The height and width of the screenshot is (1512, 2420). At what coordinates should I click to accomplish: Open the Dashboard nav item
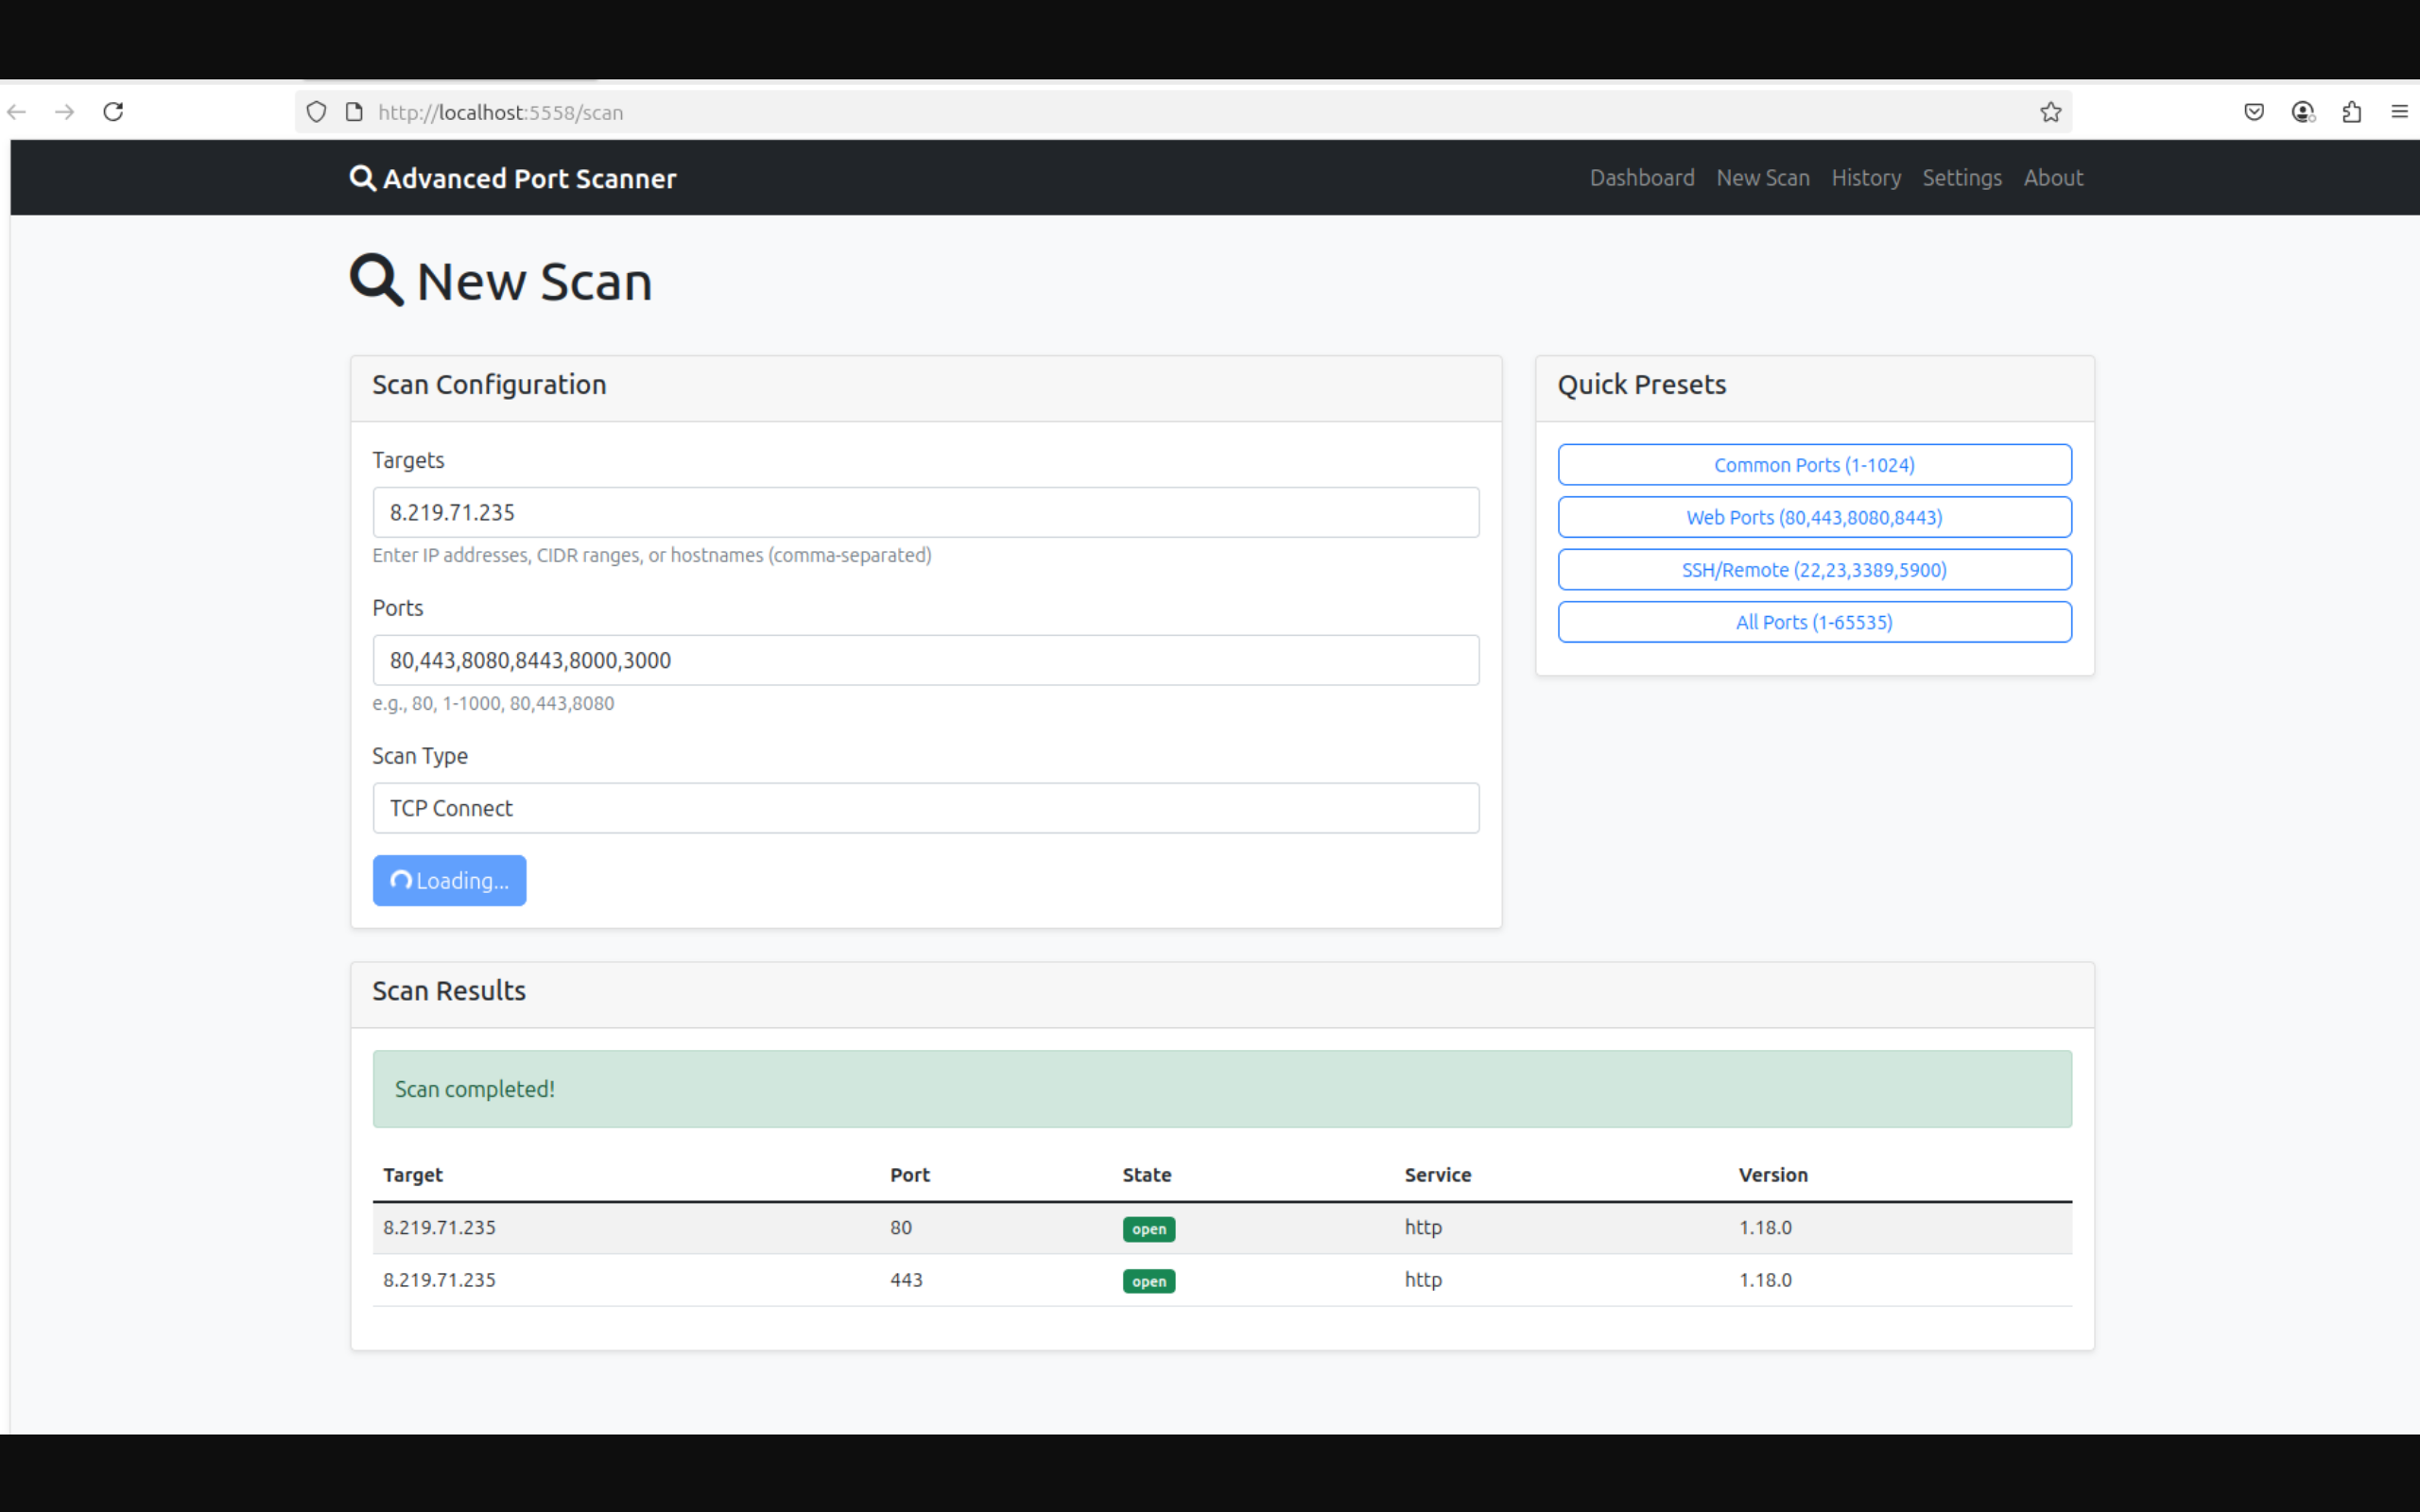tap(1641, 178)
